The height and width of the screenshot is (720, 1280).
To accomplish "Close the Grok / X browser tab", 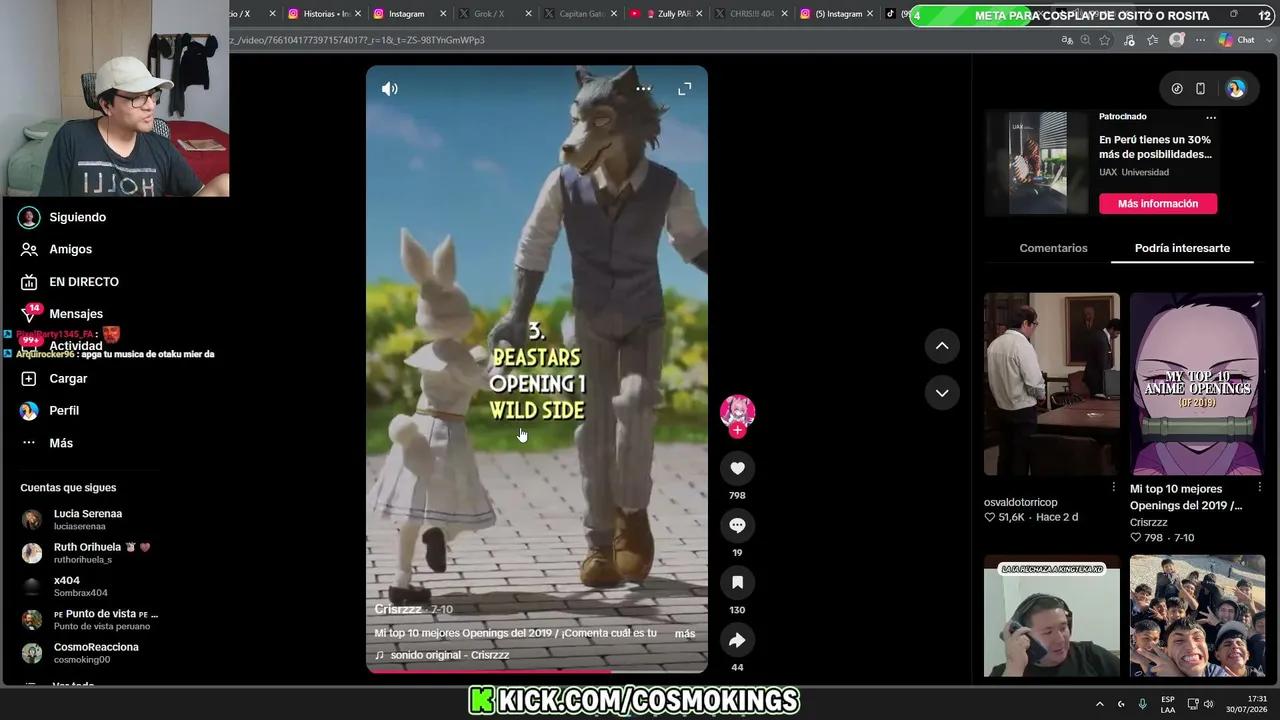I will (529, 14).
